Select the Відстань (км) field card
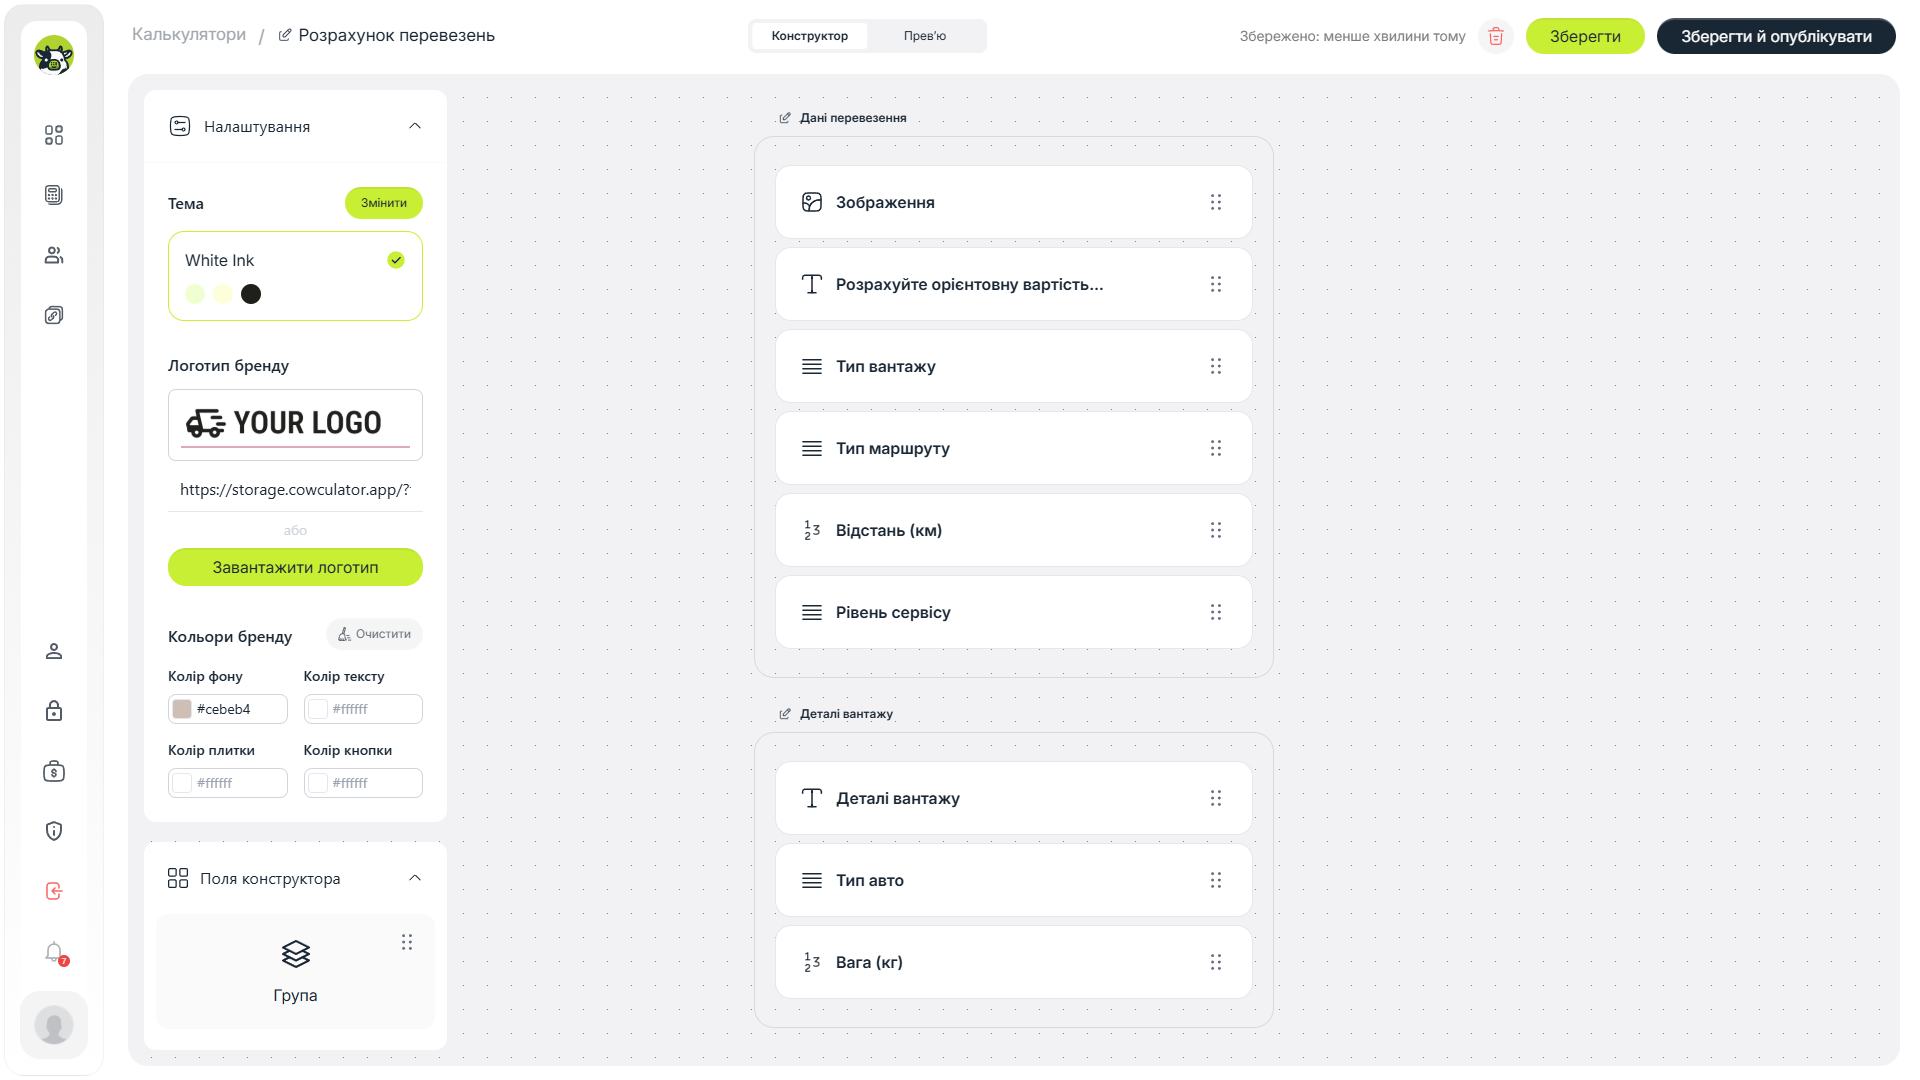The height and width of the screenshot is (1080, 1920). coord(1013,530)
